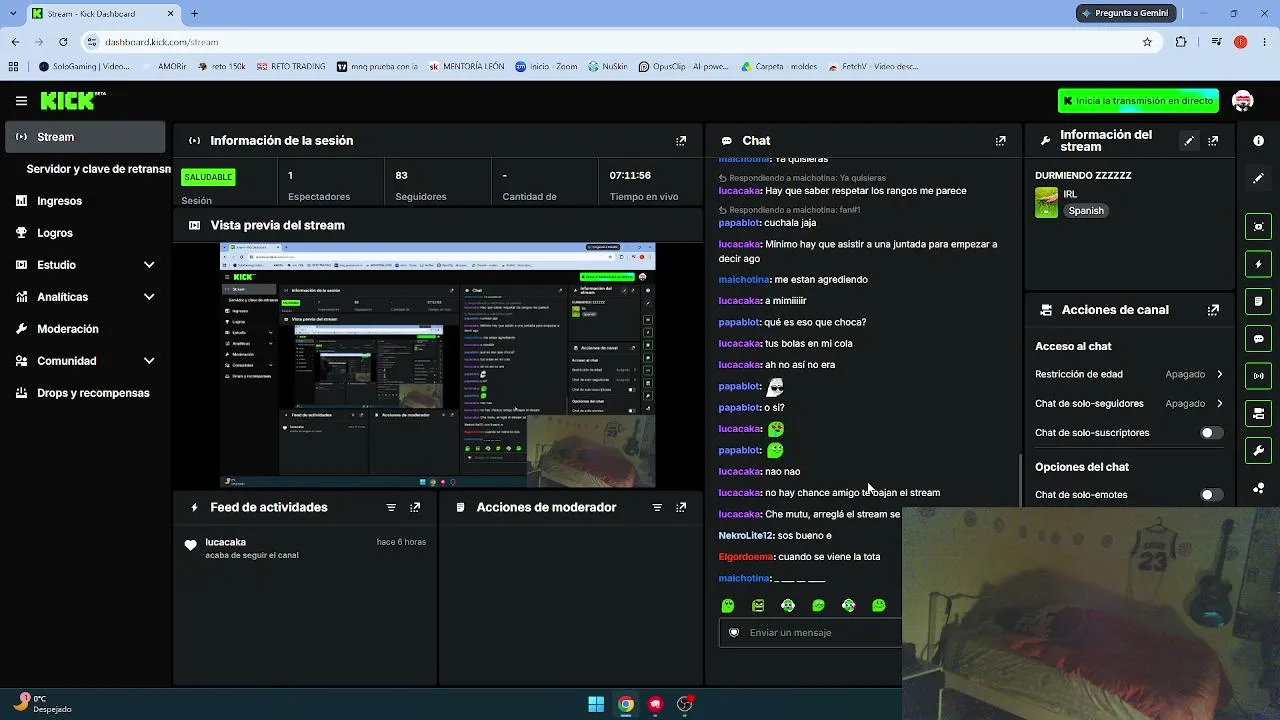Viewport: 1280px width, 720px height.
Task: Open the Chrome extensions puzzle icon
Action: [x=1181, y=42]
